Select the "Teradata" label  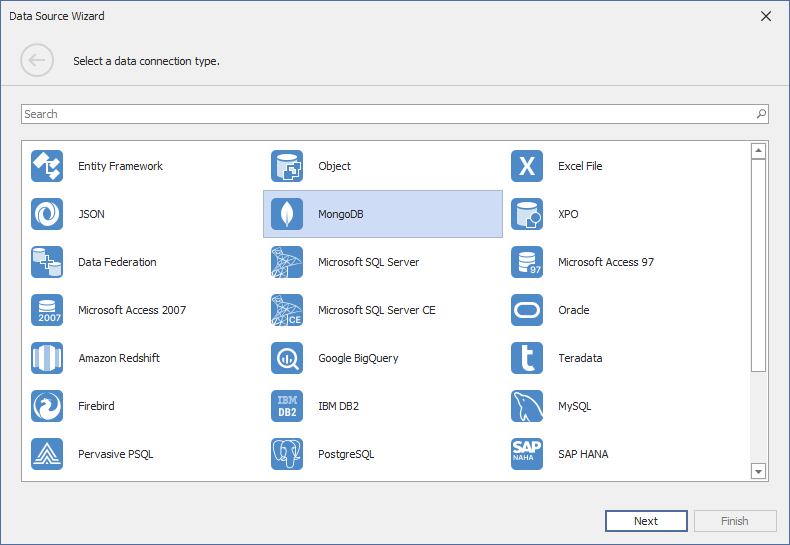(580, 358)
